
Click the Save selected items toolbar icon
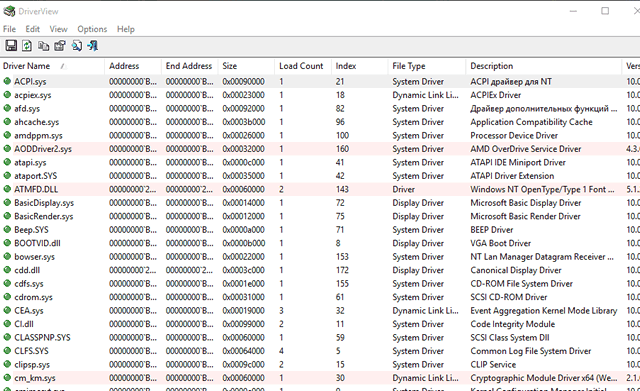click(x=11, y=46)
